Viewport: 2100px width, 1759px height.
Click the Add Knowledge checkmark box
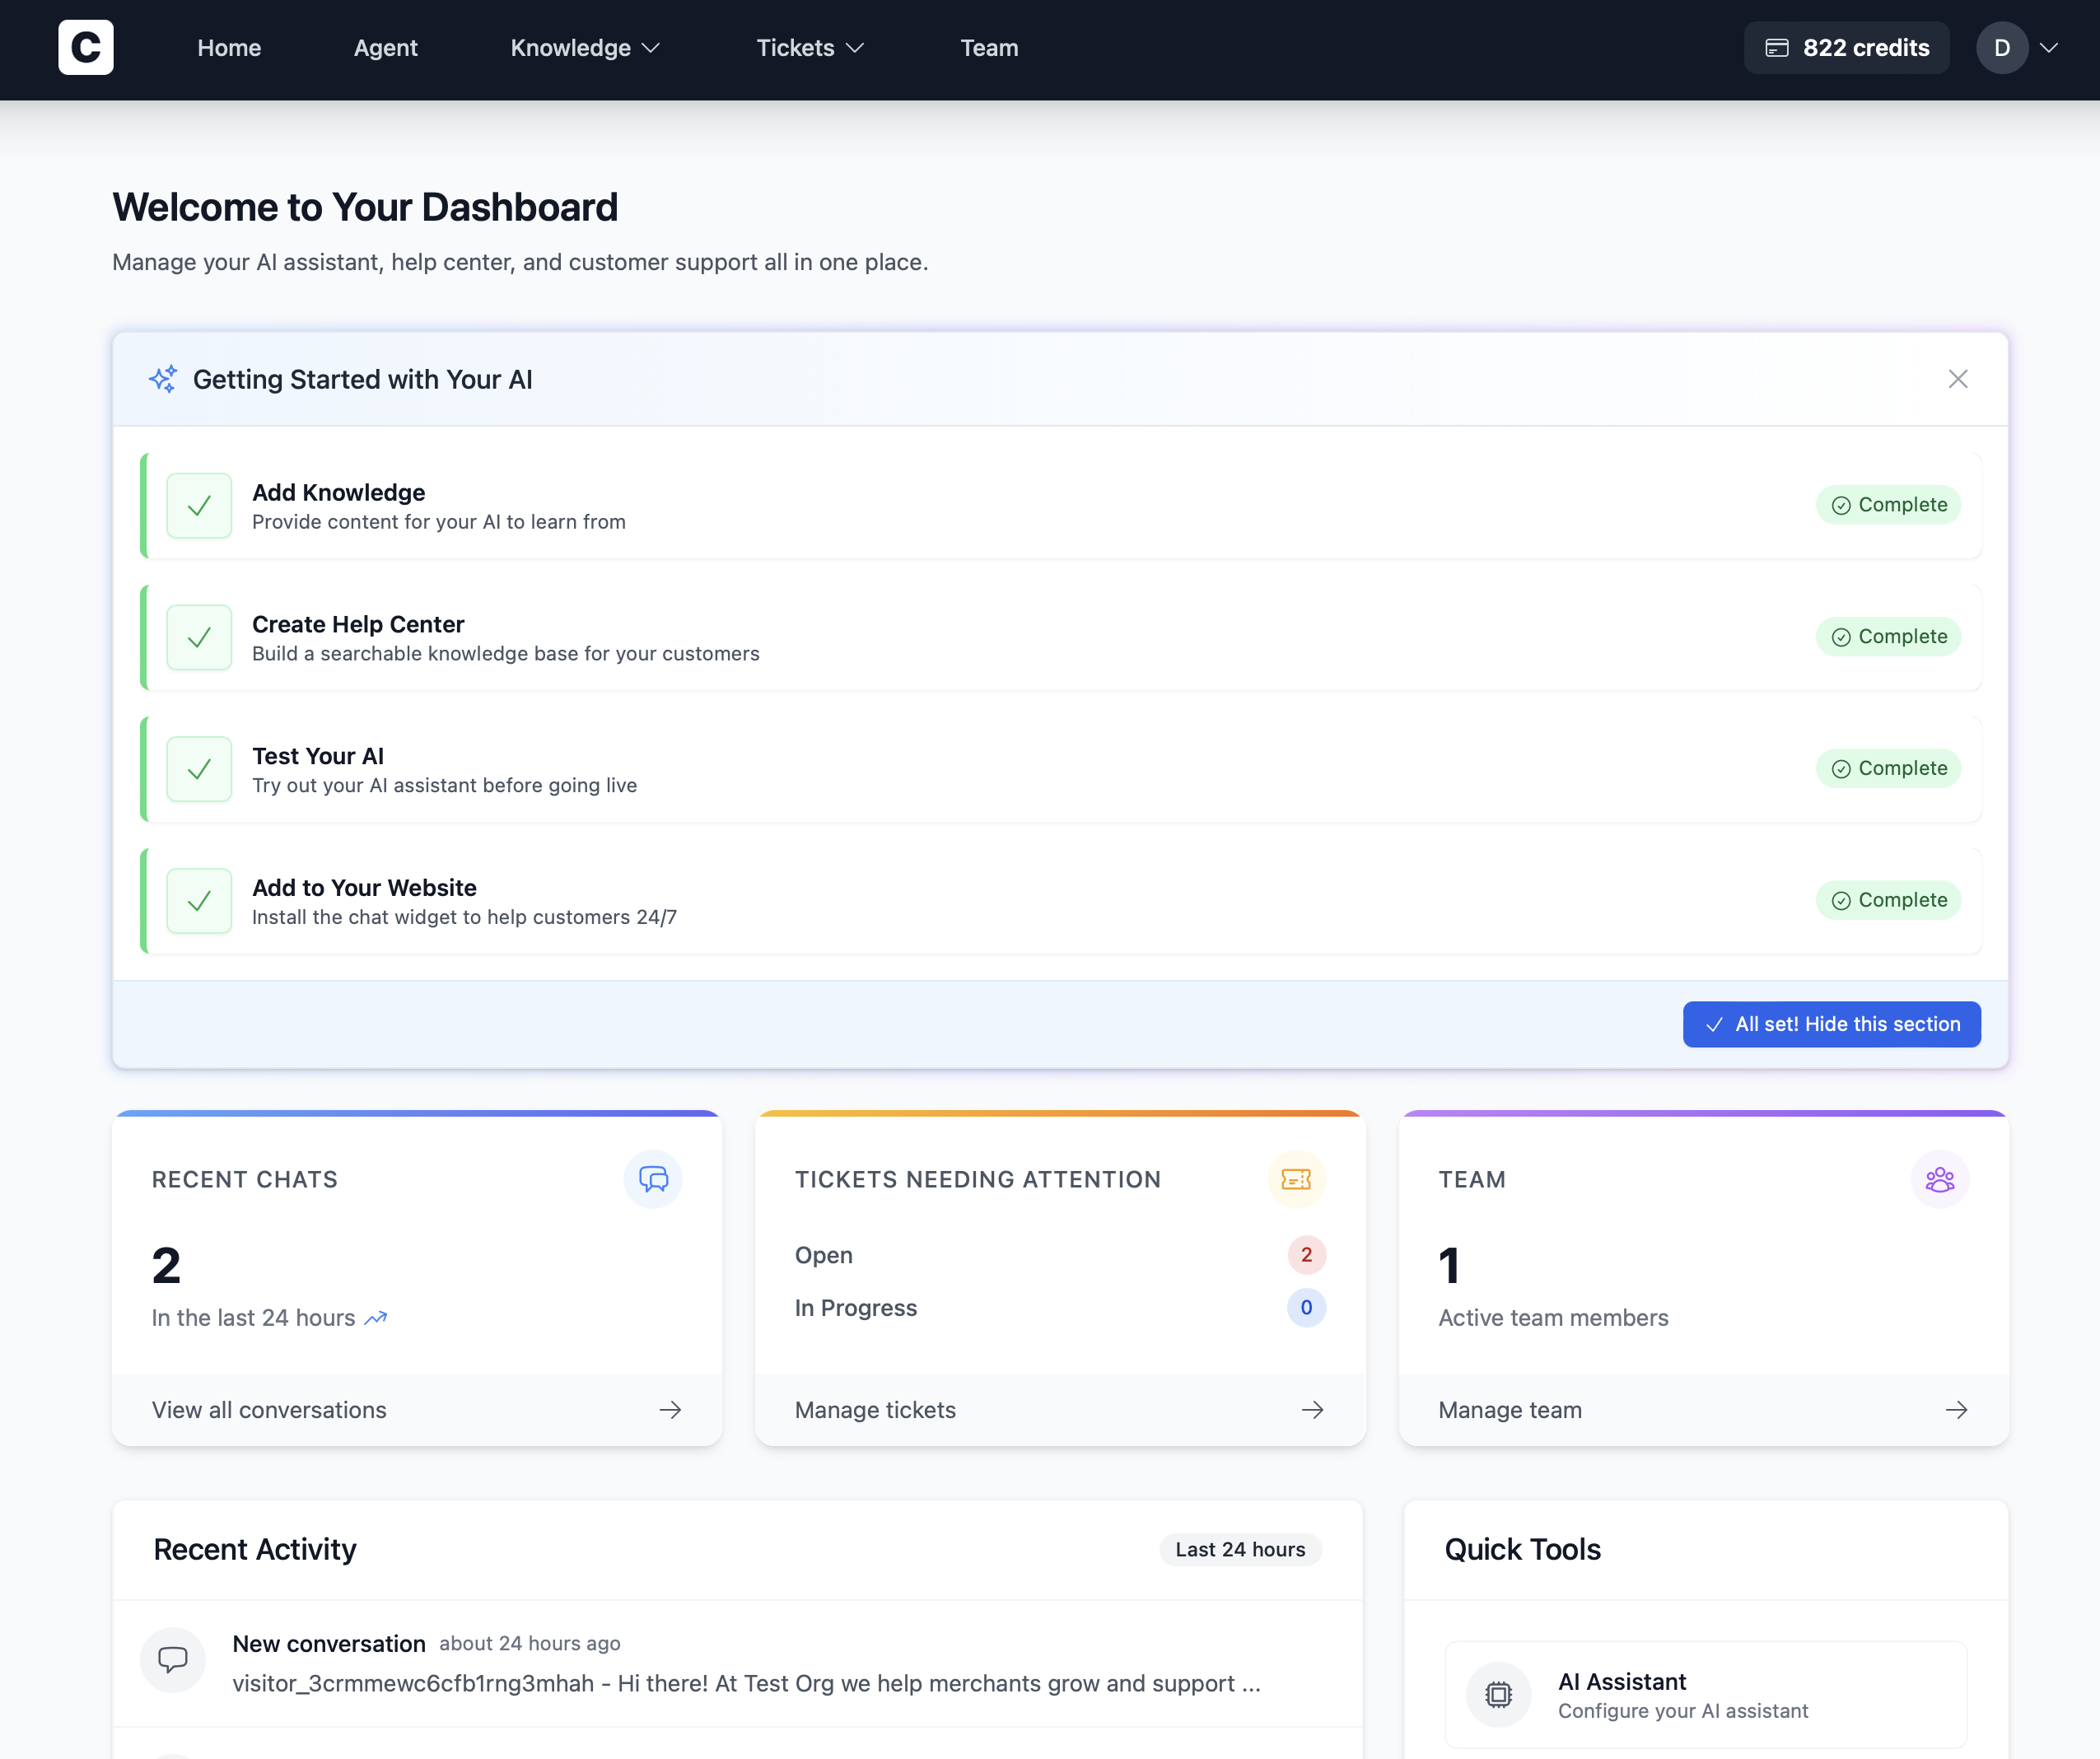(x=199, y=505)
